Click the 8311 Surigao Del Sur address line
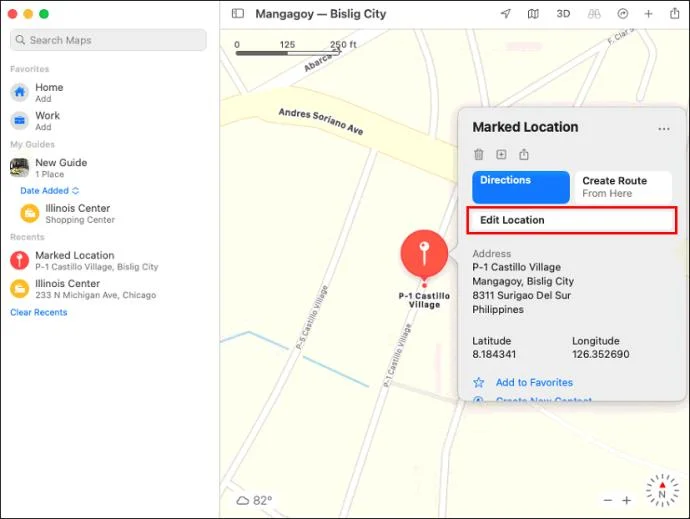This screenshot has width=690, height=519. [x=521, y=295]
